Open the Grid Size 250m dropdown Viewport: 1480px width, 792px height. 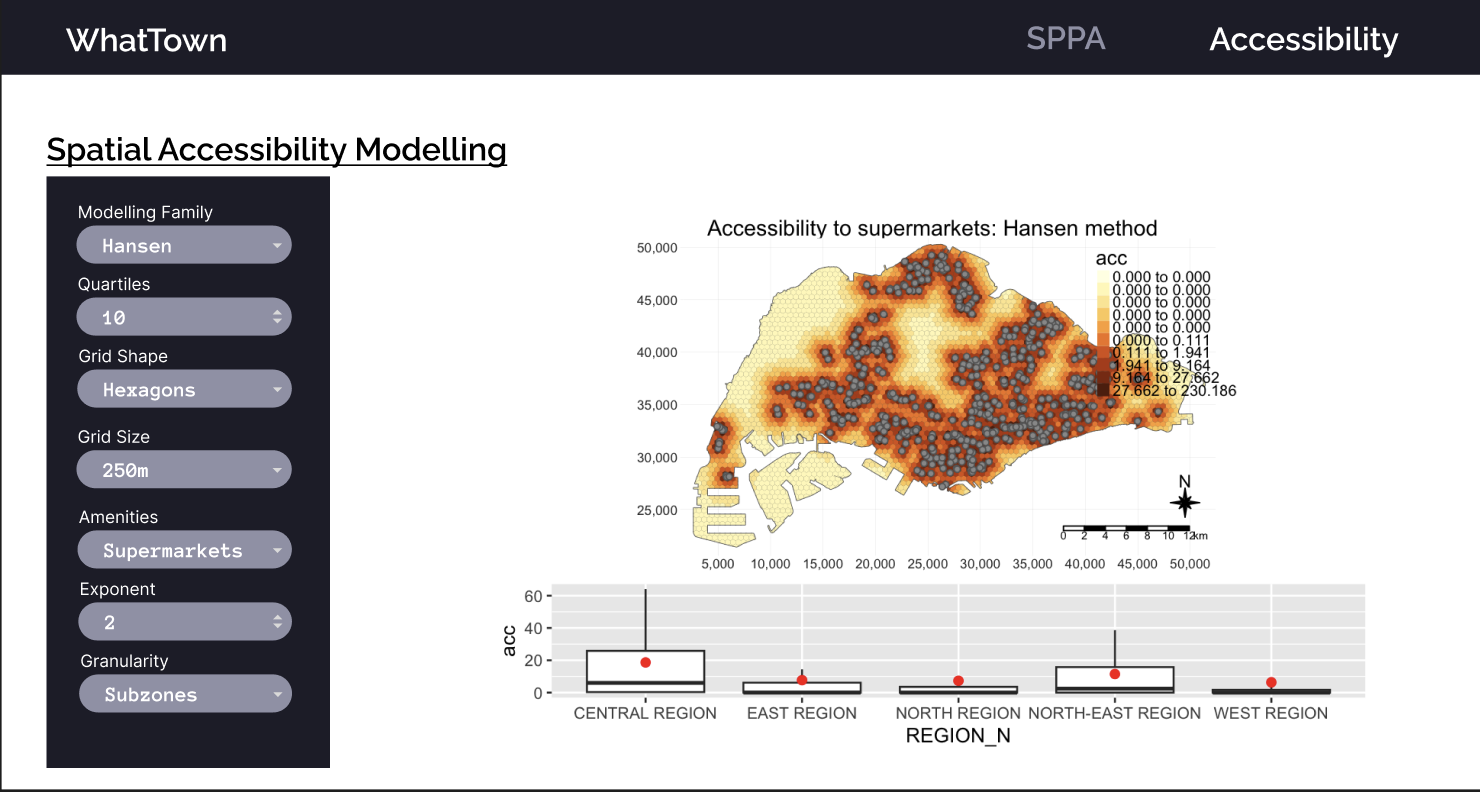(x=184, y=470)
